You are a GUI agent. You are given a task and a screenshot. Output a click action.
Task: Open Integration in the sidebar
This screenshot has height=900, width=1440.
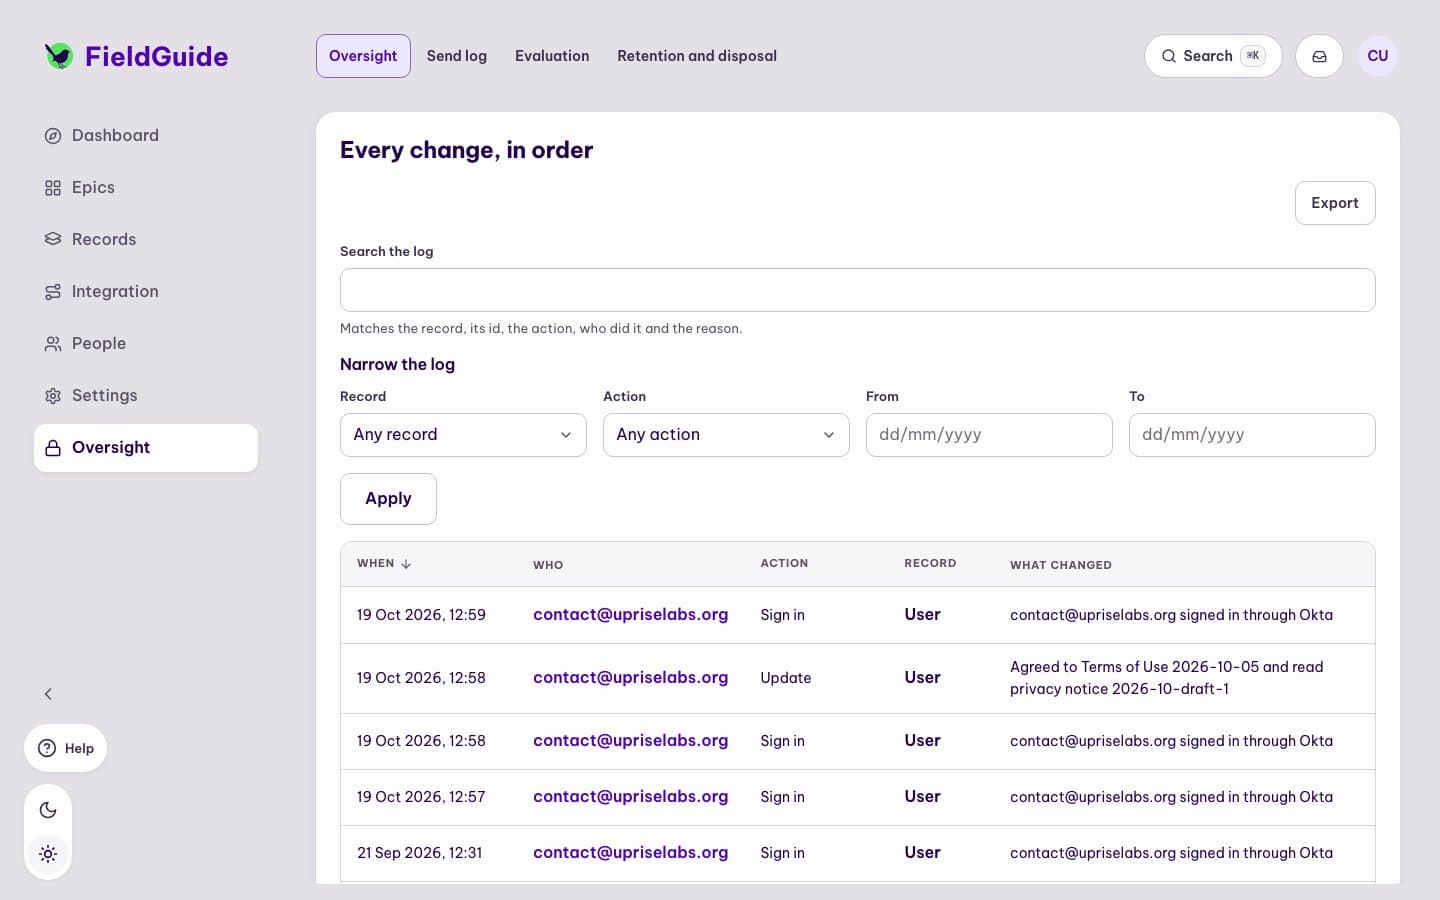coord(146,291)
